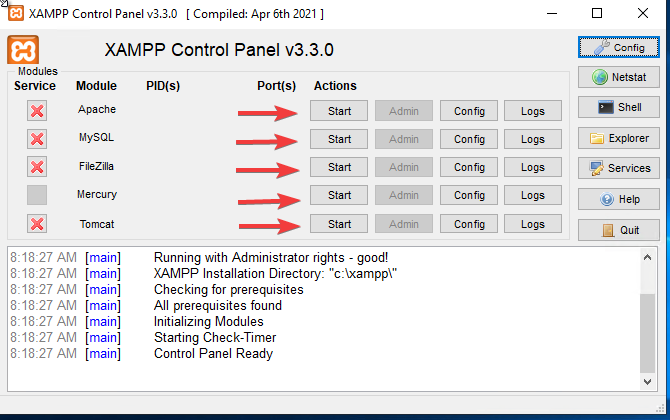670x420 pixels.
Task: Open the Services button
Action: (x=619, y=168)
